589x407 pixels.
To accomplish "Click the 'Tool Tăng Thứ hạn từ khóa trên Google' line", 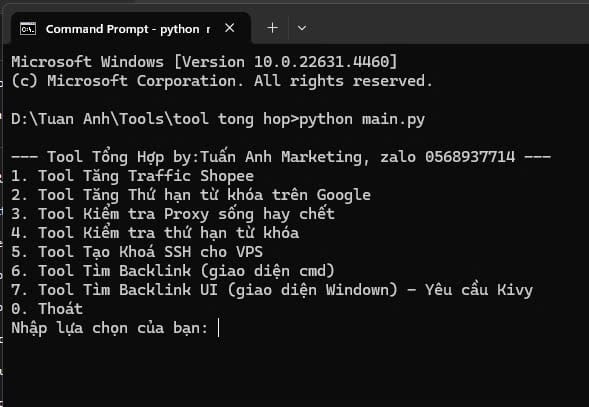I will (191, 195).
